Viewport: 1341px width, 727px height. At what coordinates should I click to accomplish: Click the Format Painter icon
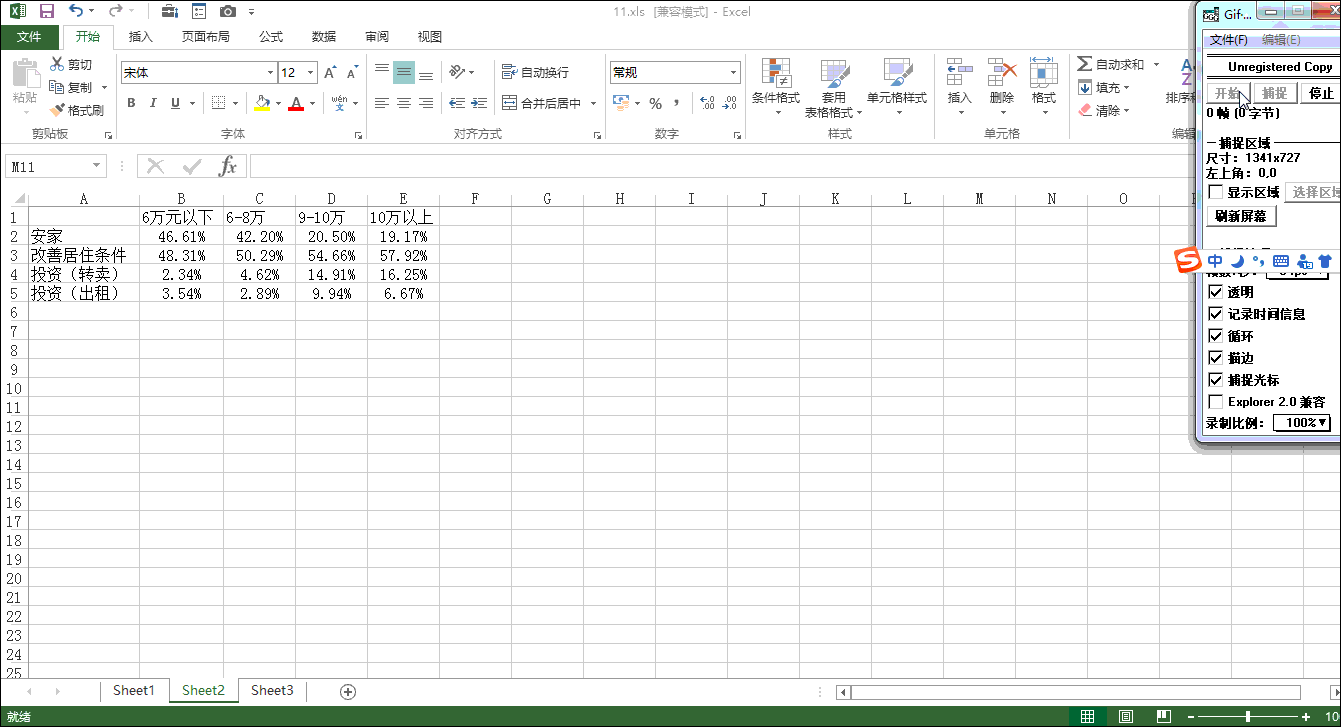[78, 110]
